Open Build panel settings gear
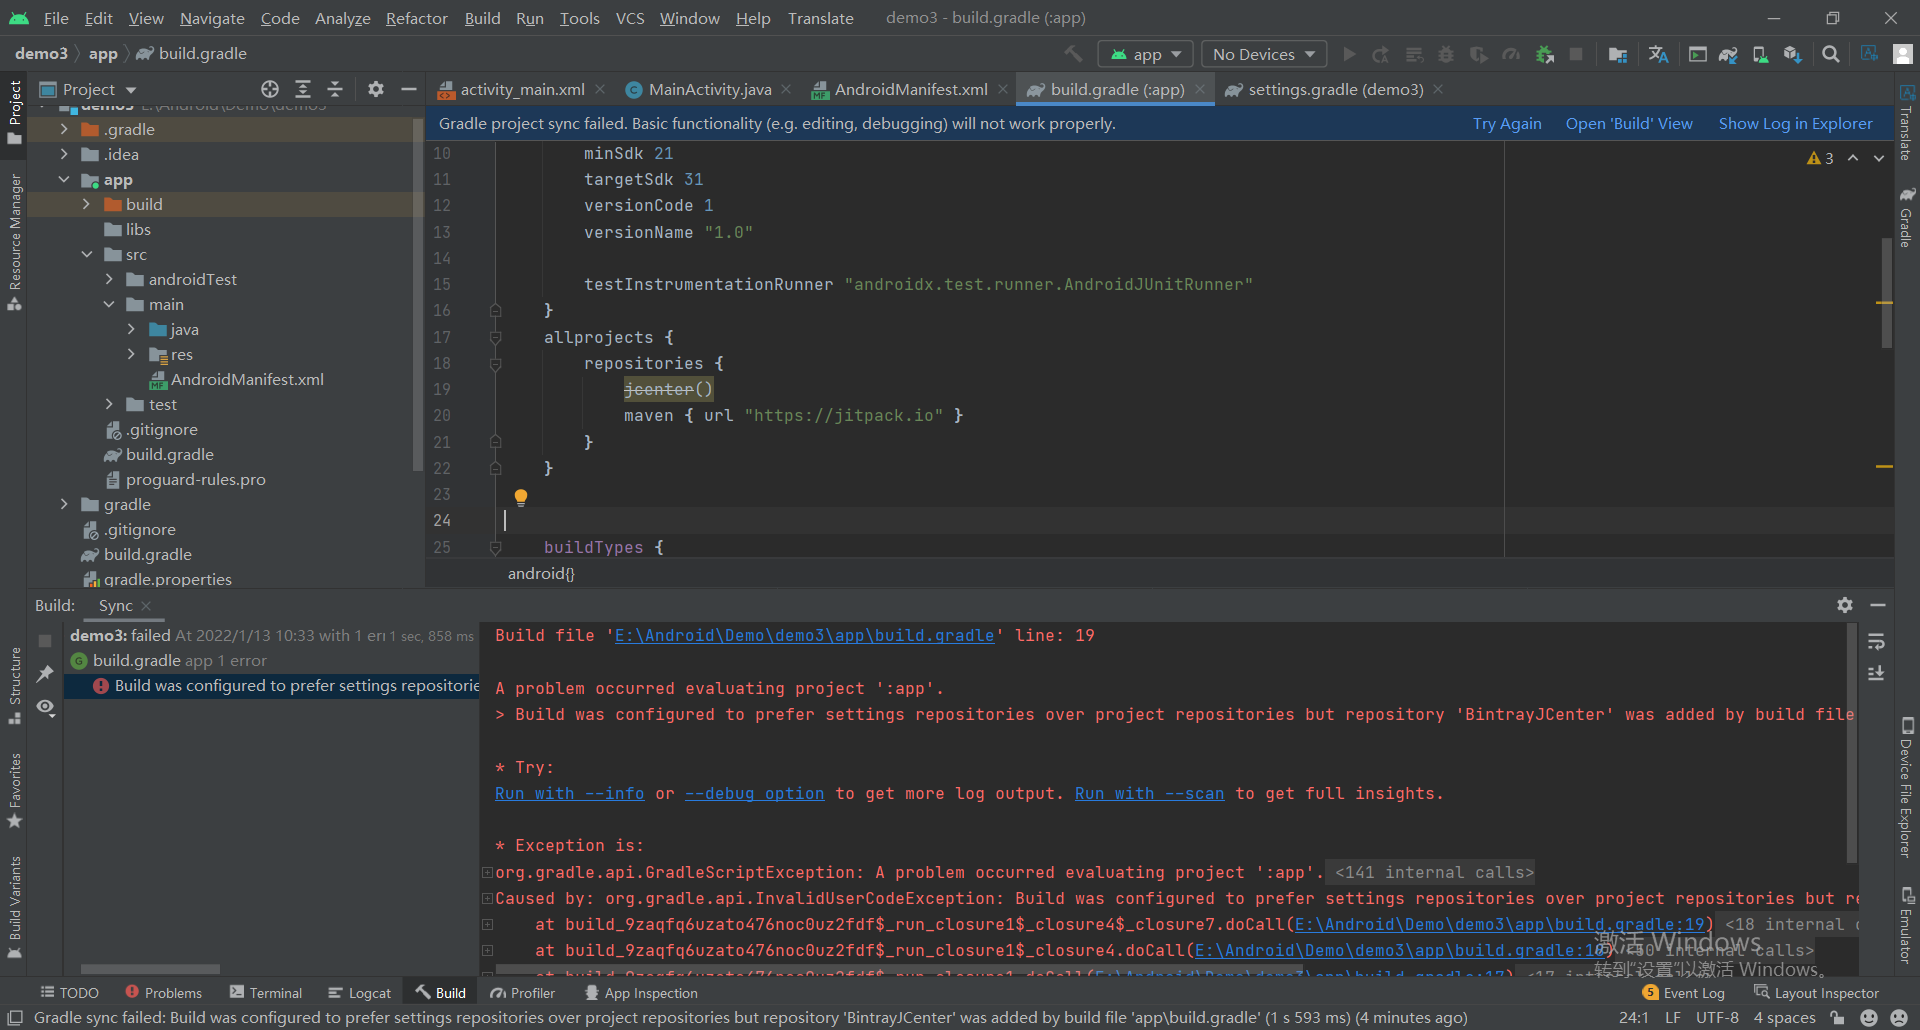The width and height of the screenshot is (1920, 1030). click(1845, 605)
